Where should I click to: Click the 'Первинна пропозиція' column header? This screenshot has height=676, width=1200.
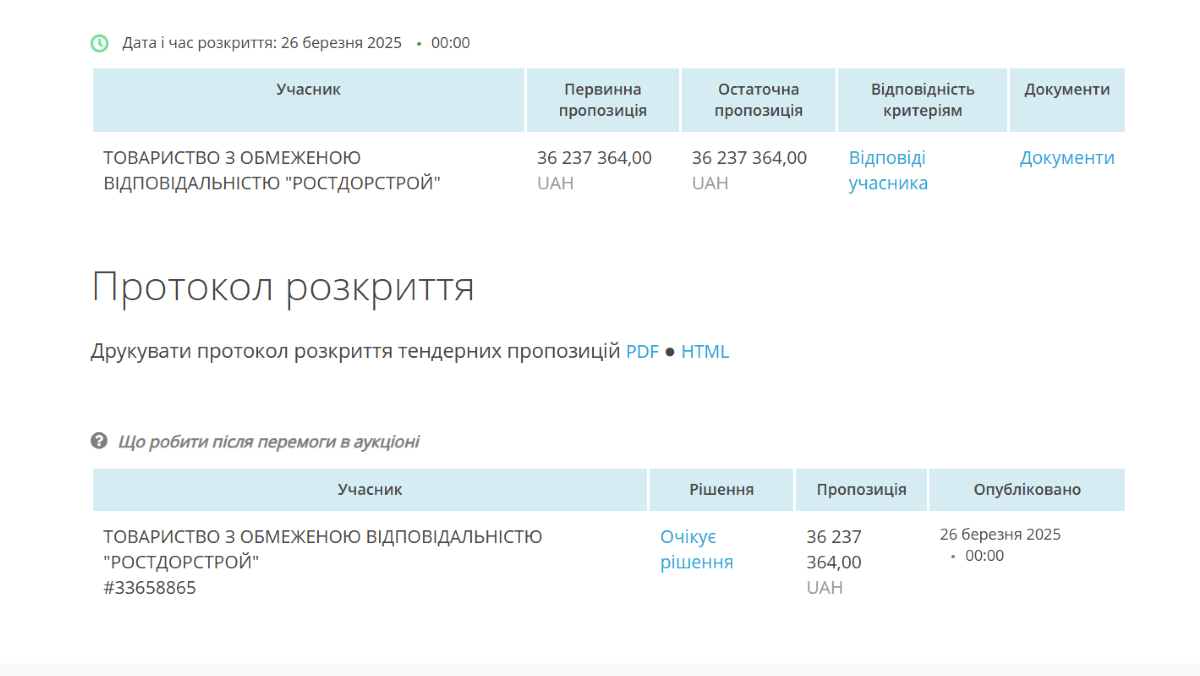tap(603, 100)
